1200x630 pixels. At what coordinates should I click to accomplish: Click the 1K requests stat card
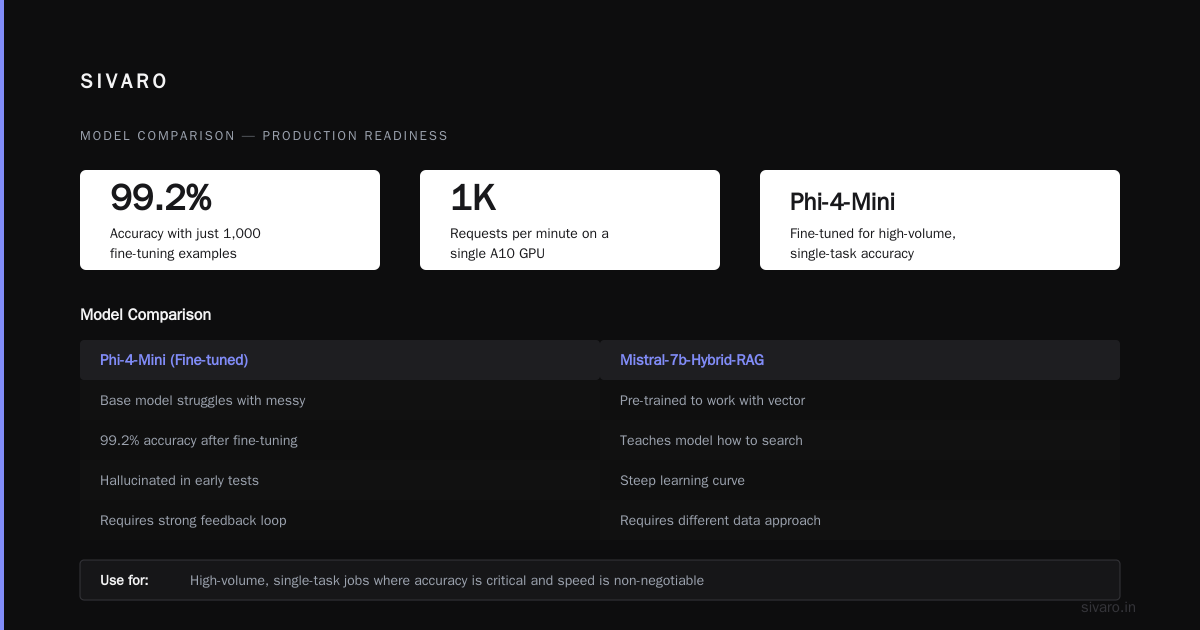click(x=570, y=220)
